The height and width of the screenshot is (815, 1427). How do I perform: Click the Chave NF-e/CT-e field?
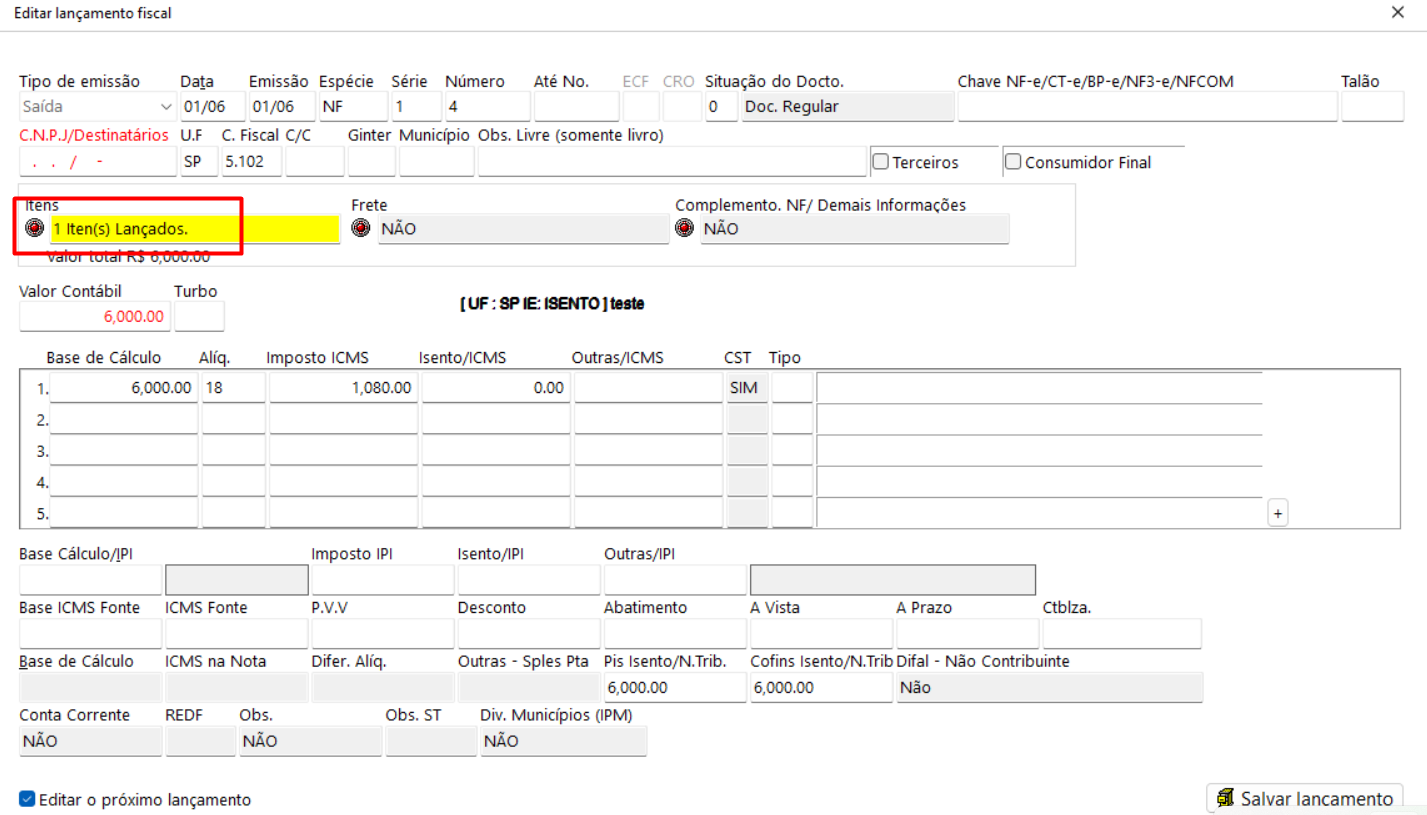(x=1147, y=106)
